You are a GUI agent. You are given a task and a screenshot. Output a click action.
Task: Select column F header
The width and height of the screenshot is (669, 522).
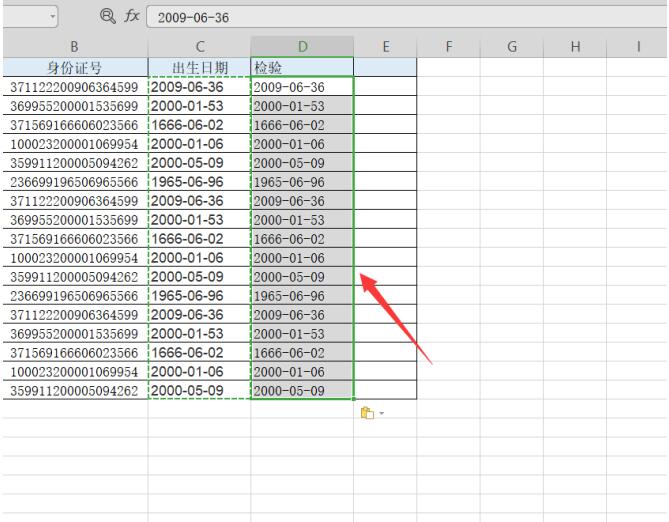(x=448, y=47)
